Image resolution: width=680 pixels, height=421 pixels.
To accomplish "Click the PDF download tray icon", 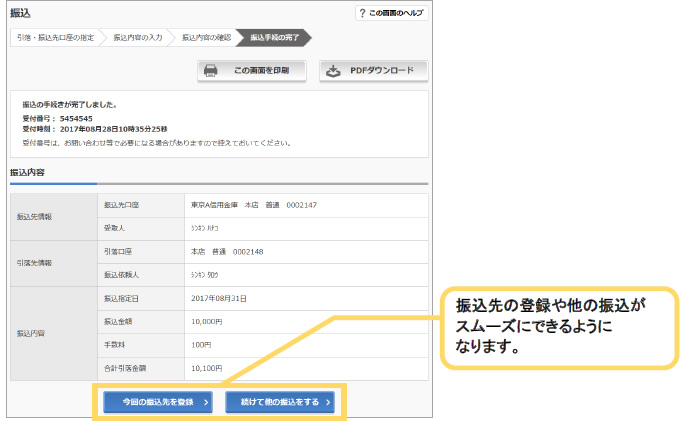I will pyautogui.click(x=333, y=71).
